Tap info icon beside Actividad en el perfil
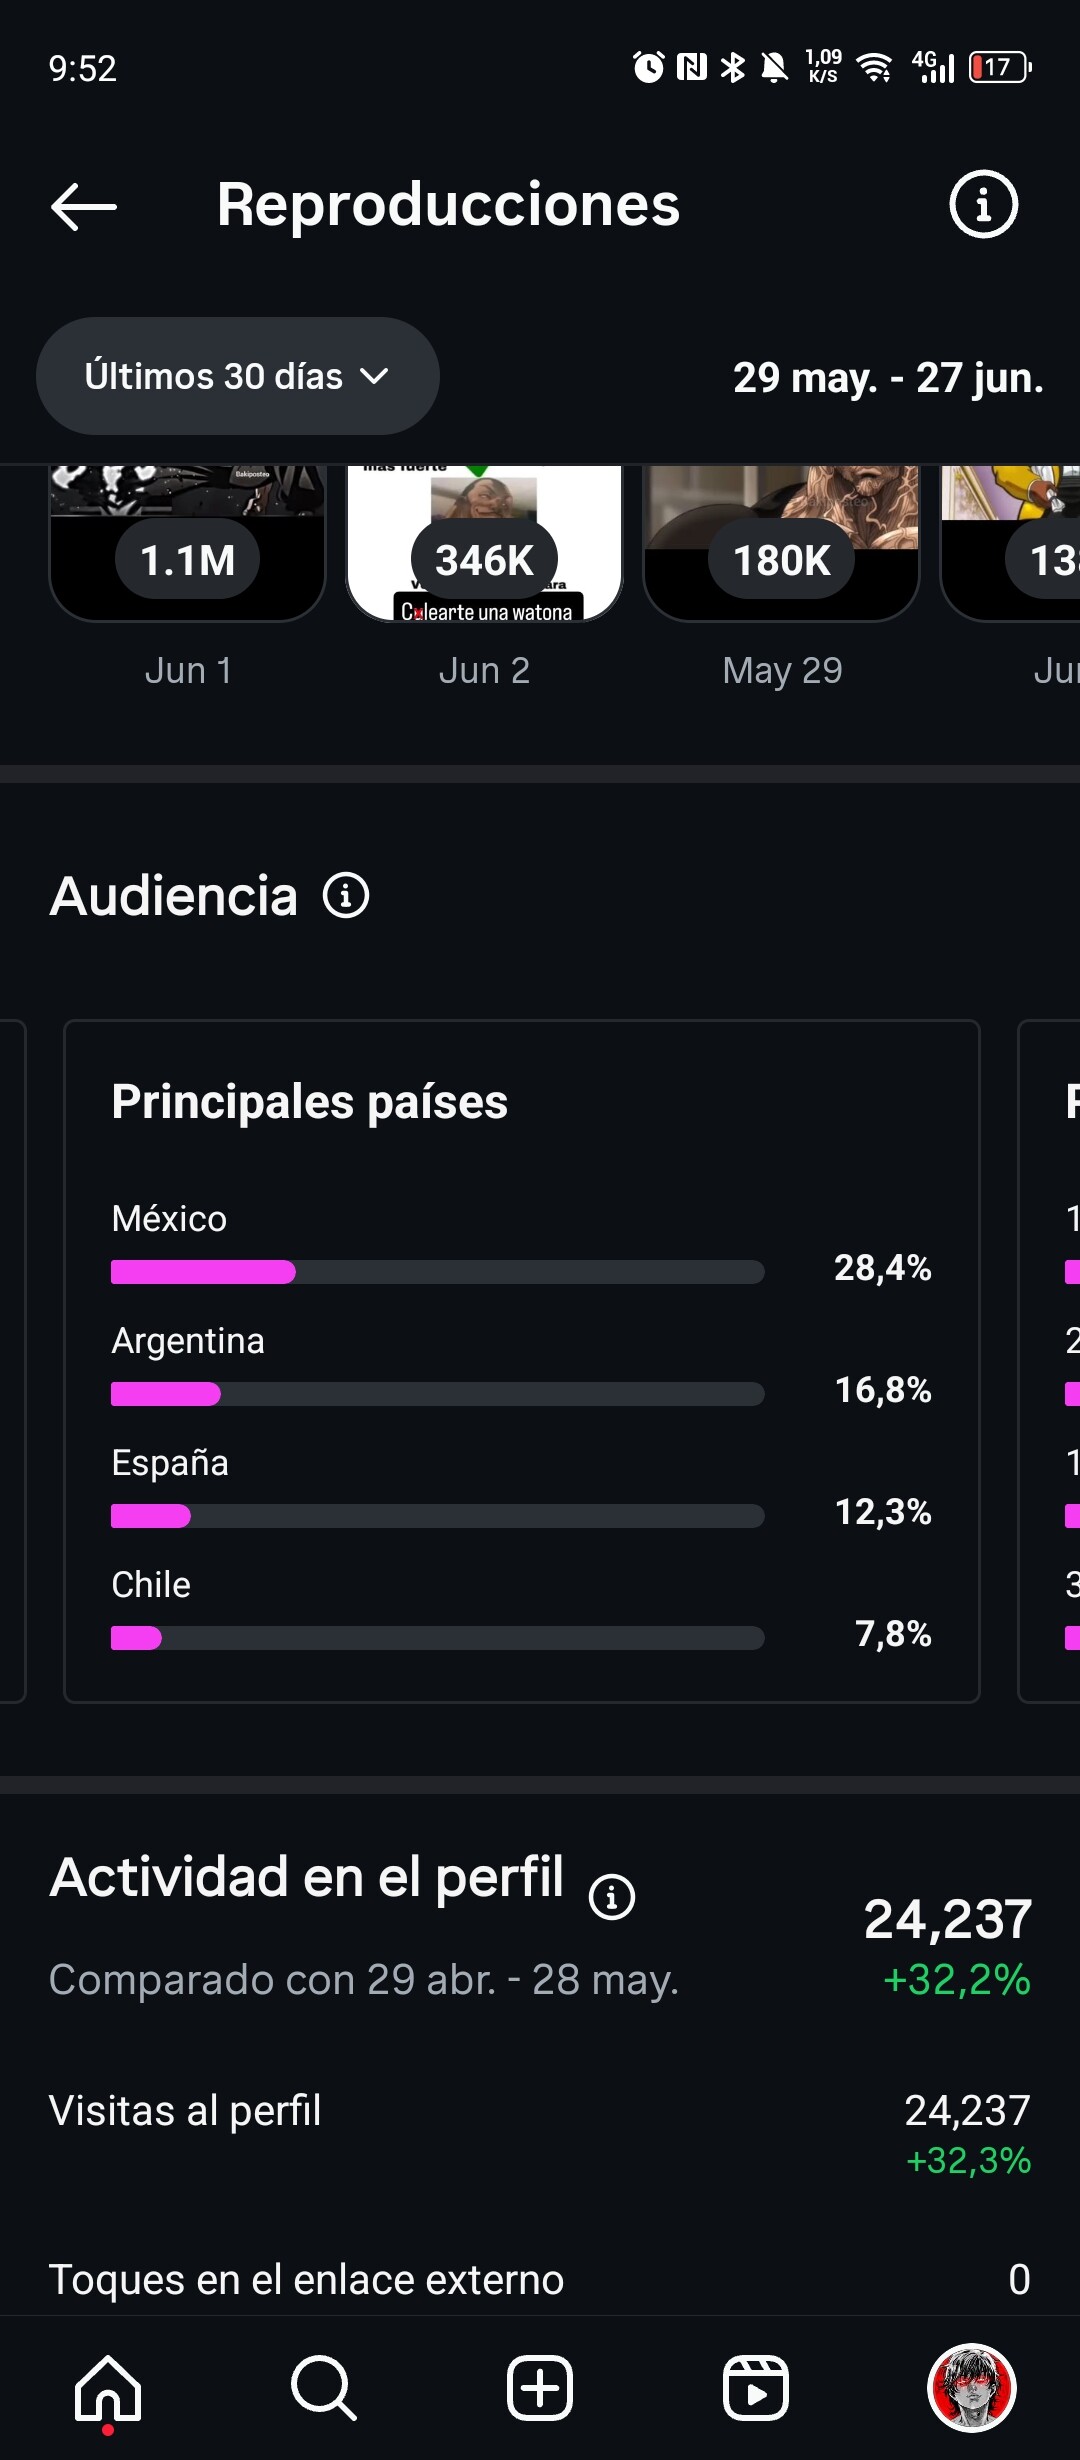The image size is (1080, 2460). coord(612,1896)
